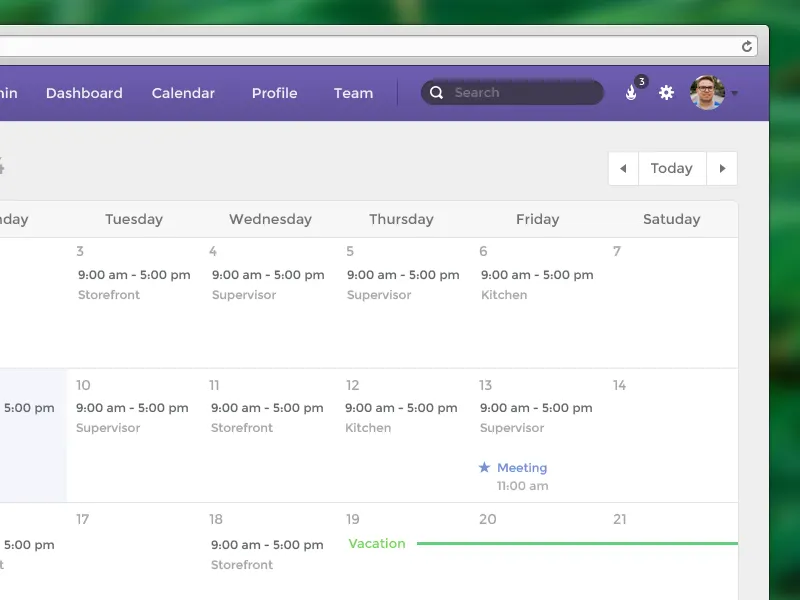
Task: Open the flame notifications icon with badge
Action: pos(631,93)
